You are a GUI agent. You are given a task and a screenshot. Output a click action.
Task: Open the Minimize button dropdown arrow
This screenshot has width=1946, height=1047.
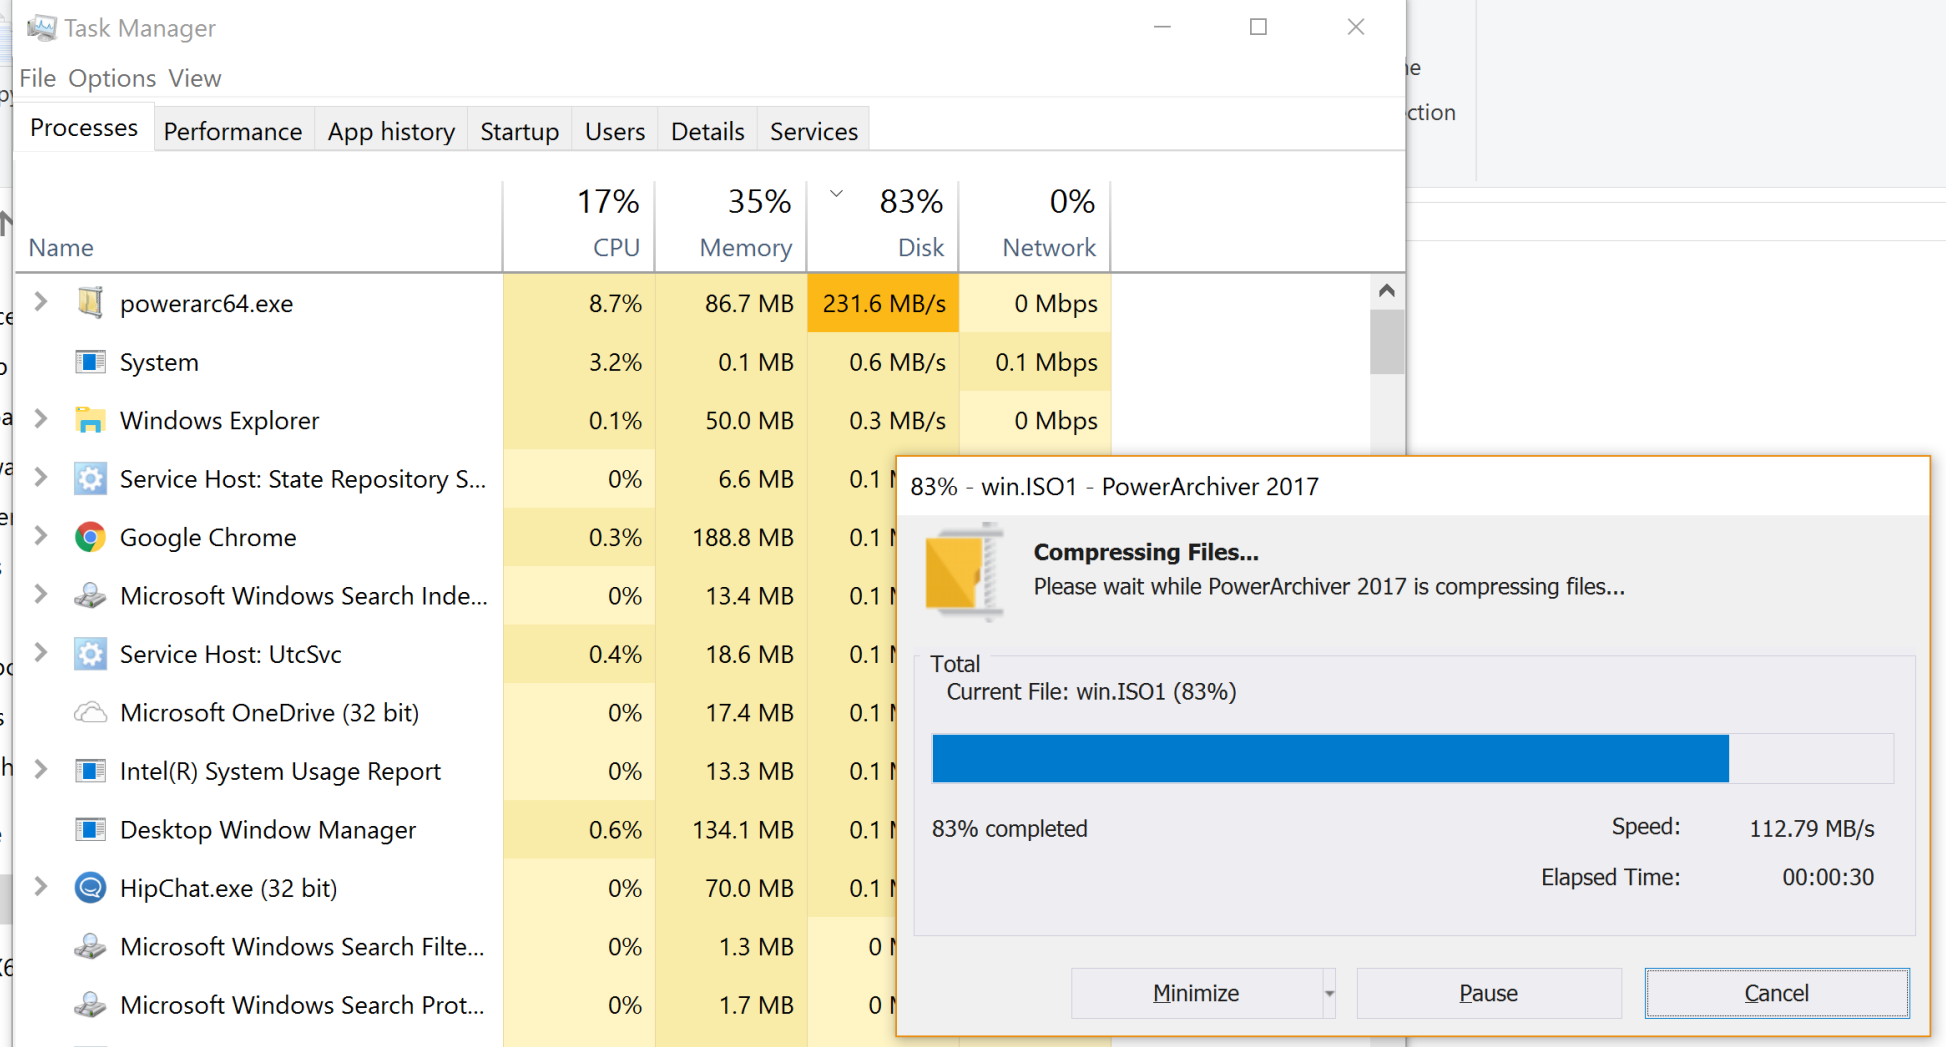click(1329, 993)
